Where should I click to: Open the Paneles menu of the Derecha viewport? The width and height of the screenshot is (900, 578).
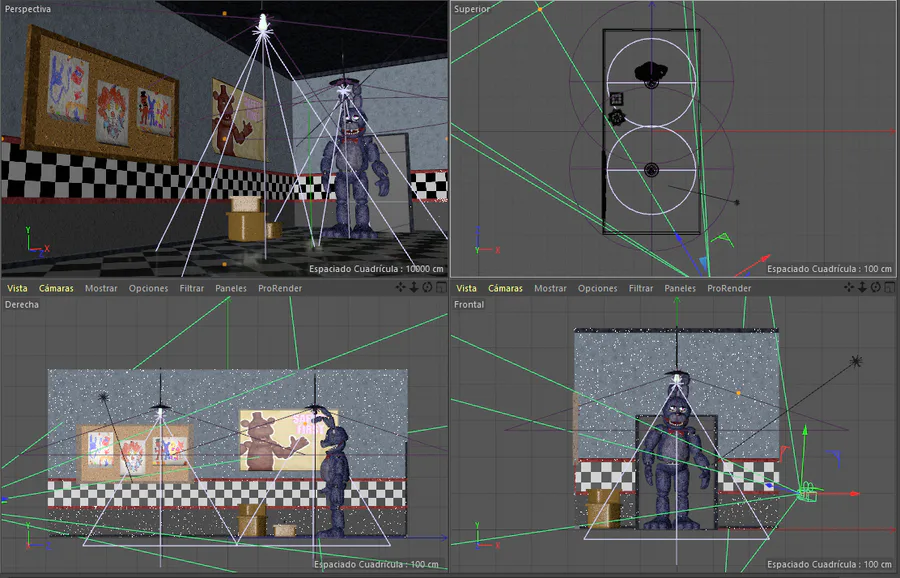(231, 288)
